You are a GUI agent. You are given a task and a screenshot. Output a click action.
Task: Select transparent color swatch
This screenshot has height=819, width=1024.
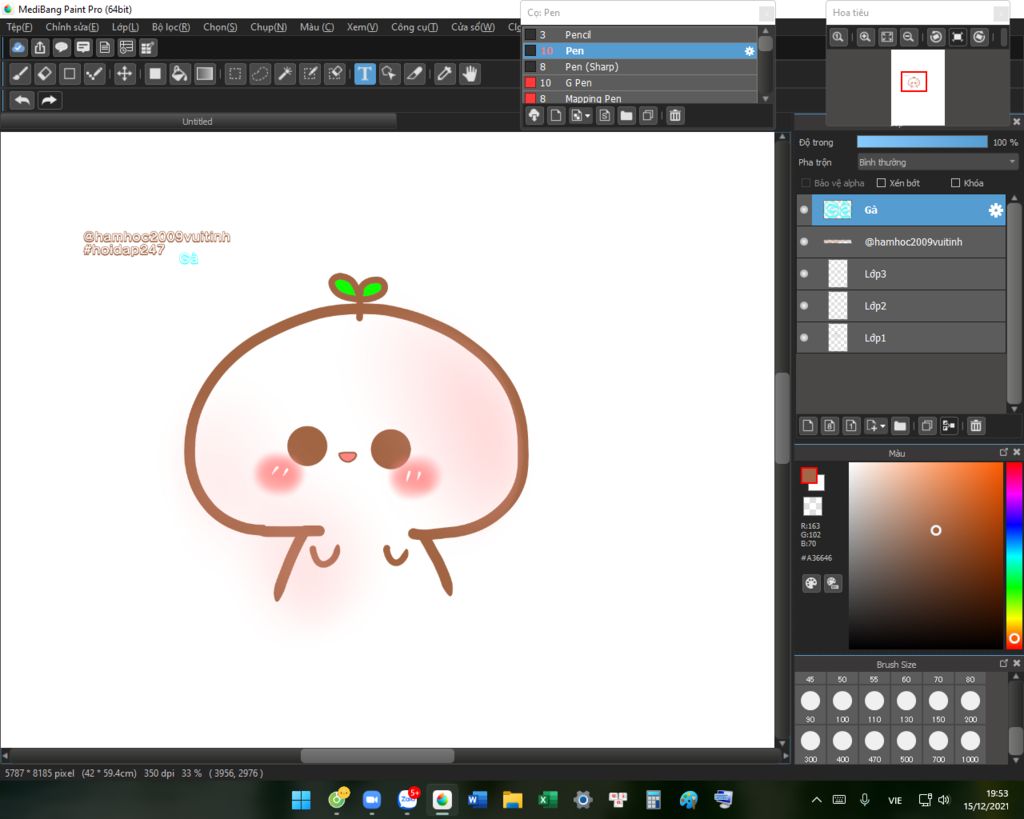click(812, 506)
